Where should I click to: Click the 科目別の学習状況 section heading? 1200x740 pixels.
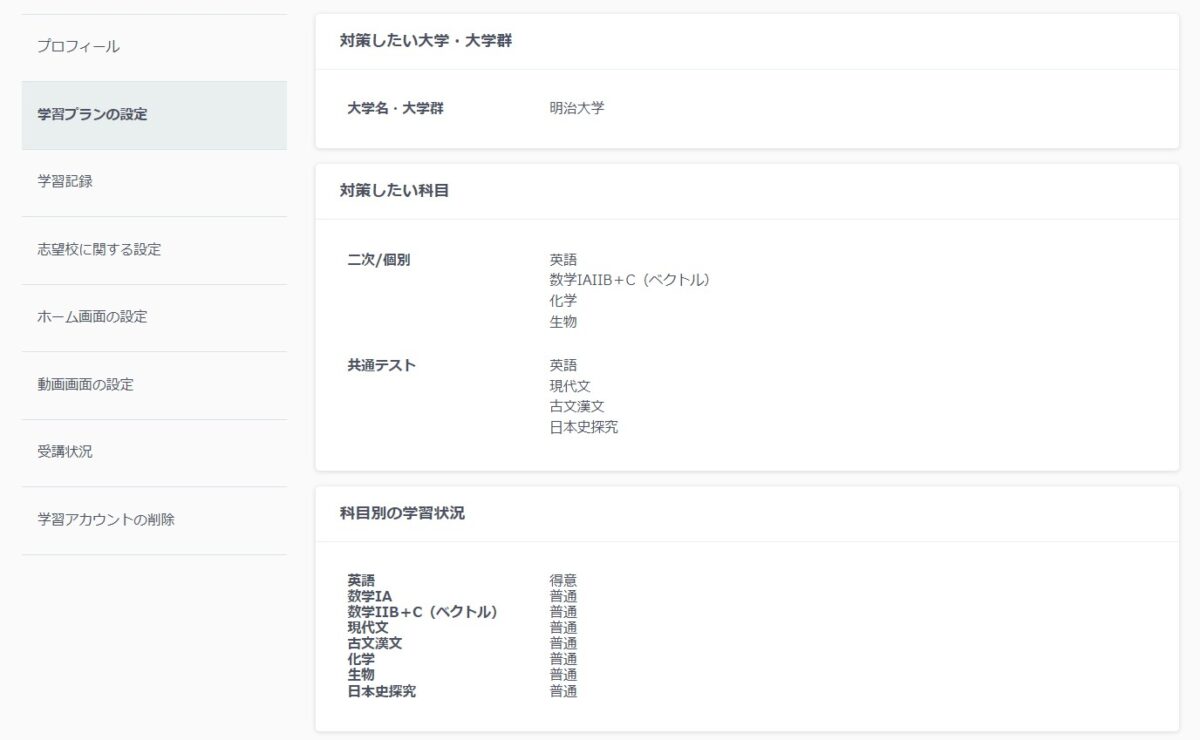tap(402, 514)
